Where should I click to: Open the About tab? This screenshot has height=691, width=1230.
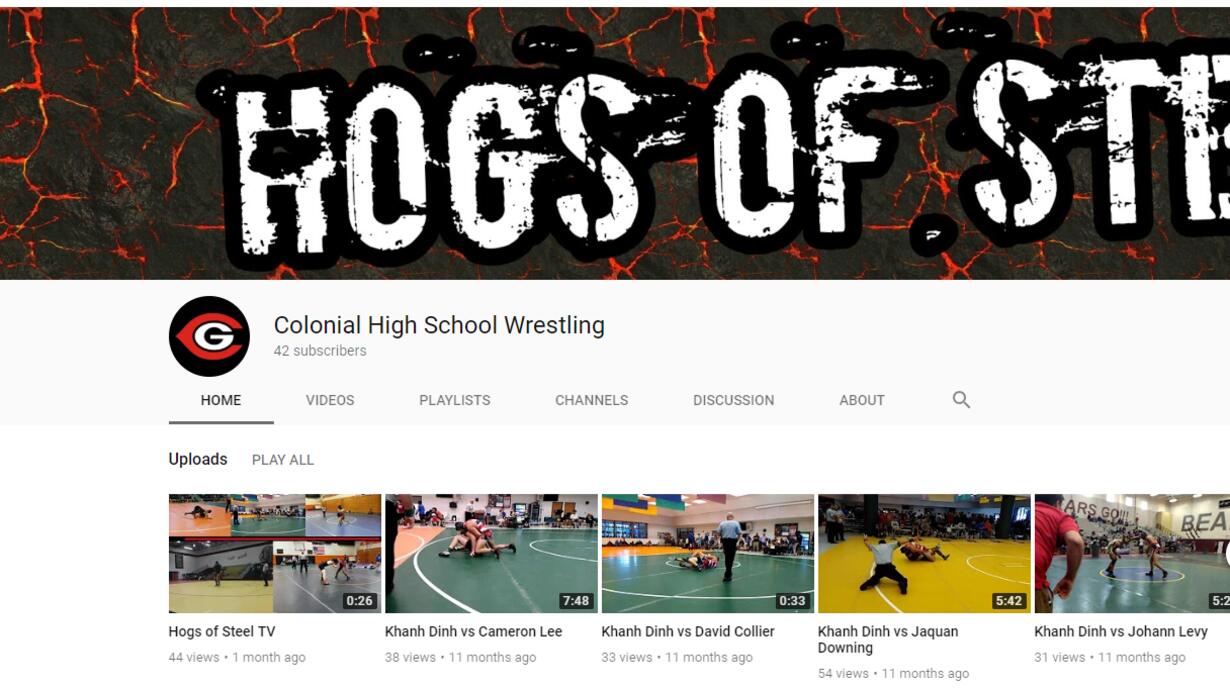point(862,400)
